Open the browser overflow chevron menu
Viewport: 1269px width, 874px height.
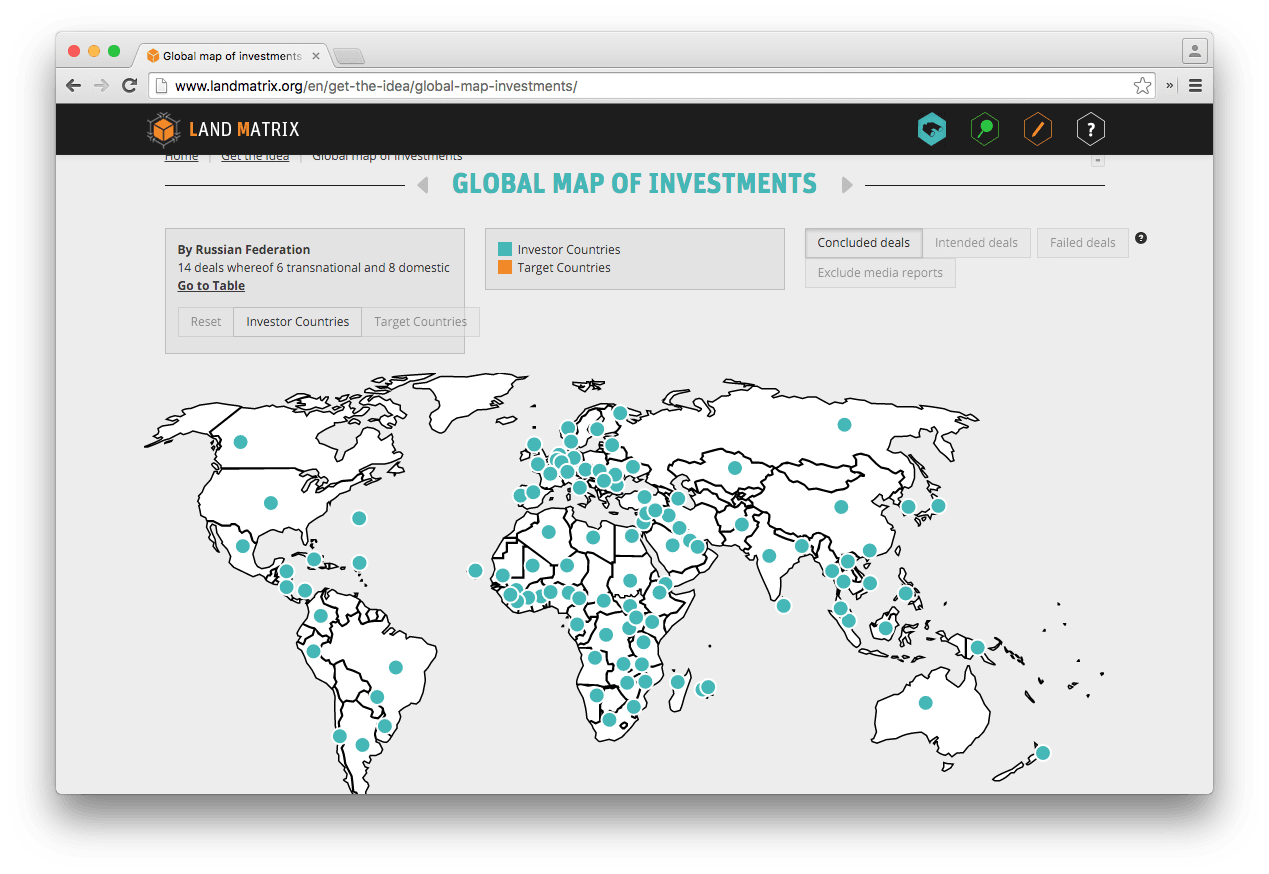[x=1168, y=86]
